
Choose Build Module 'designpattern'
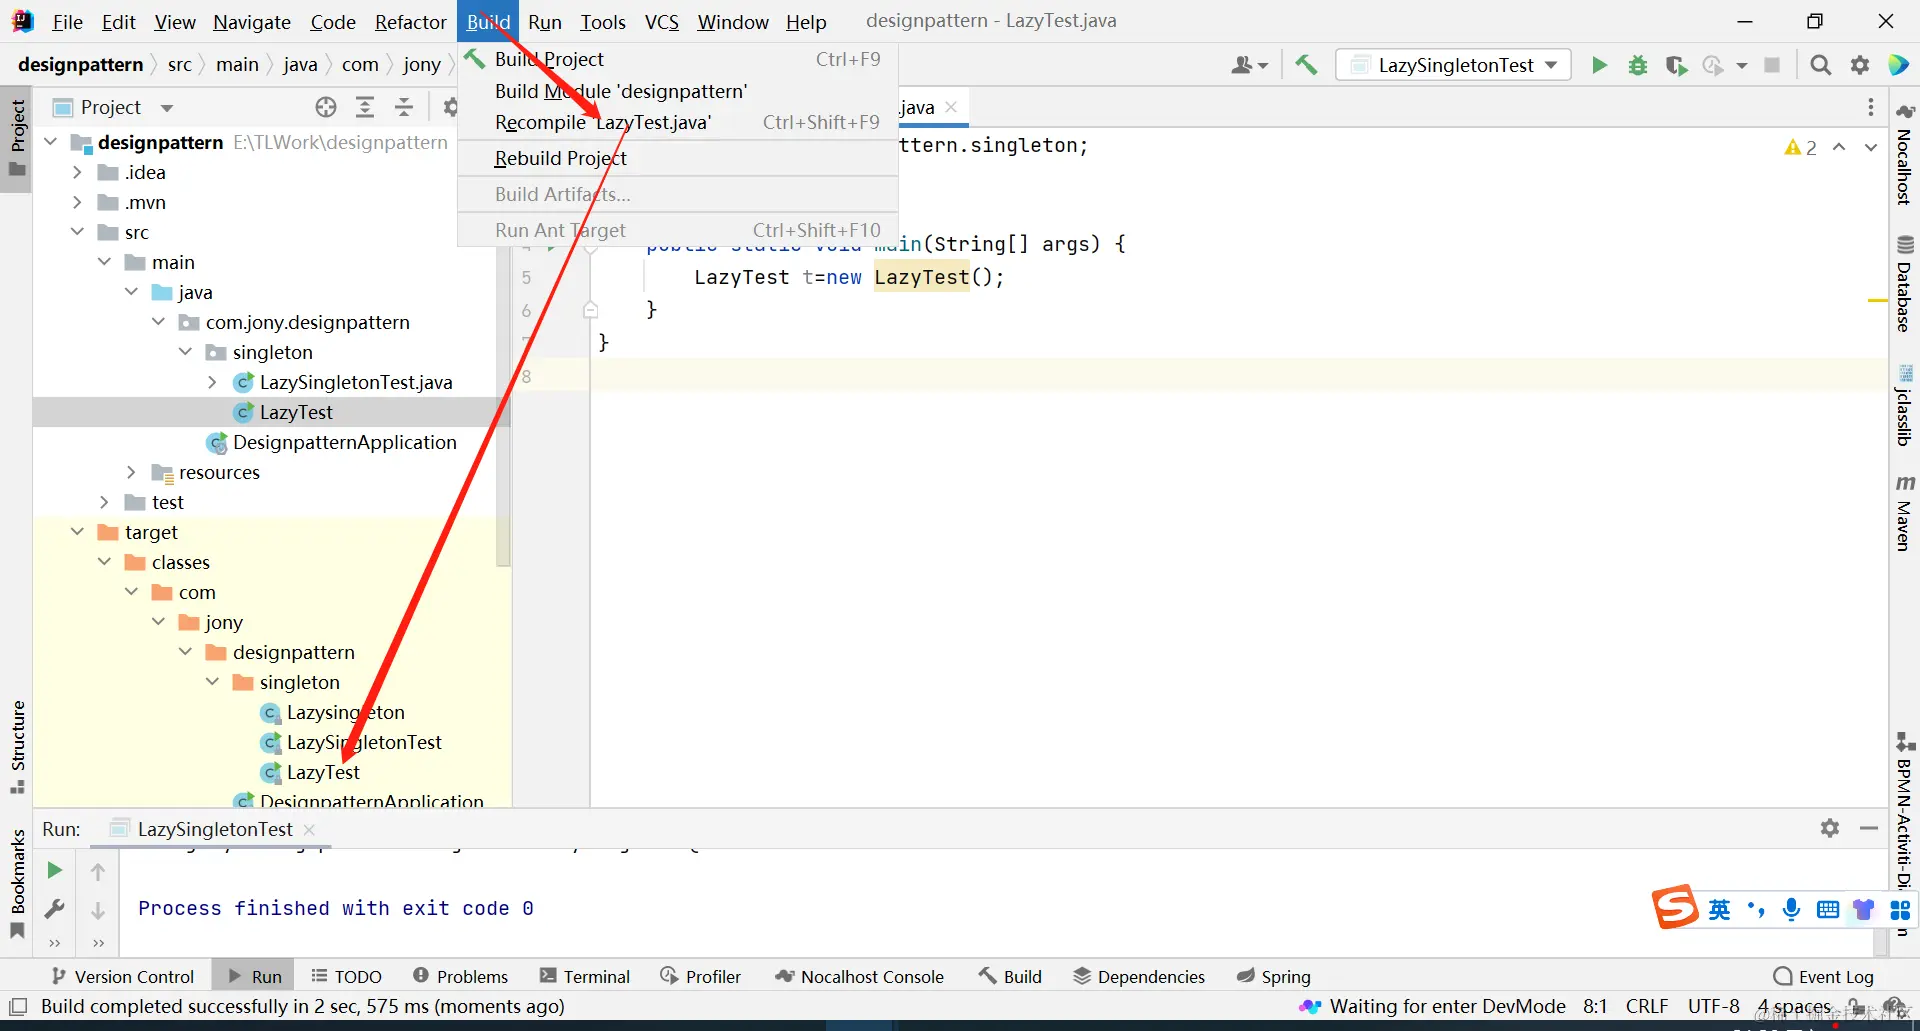tap(677, 91)
